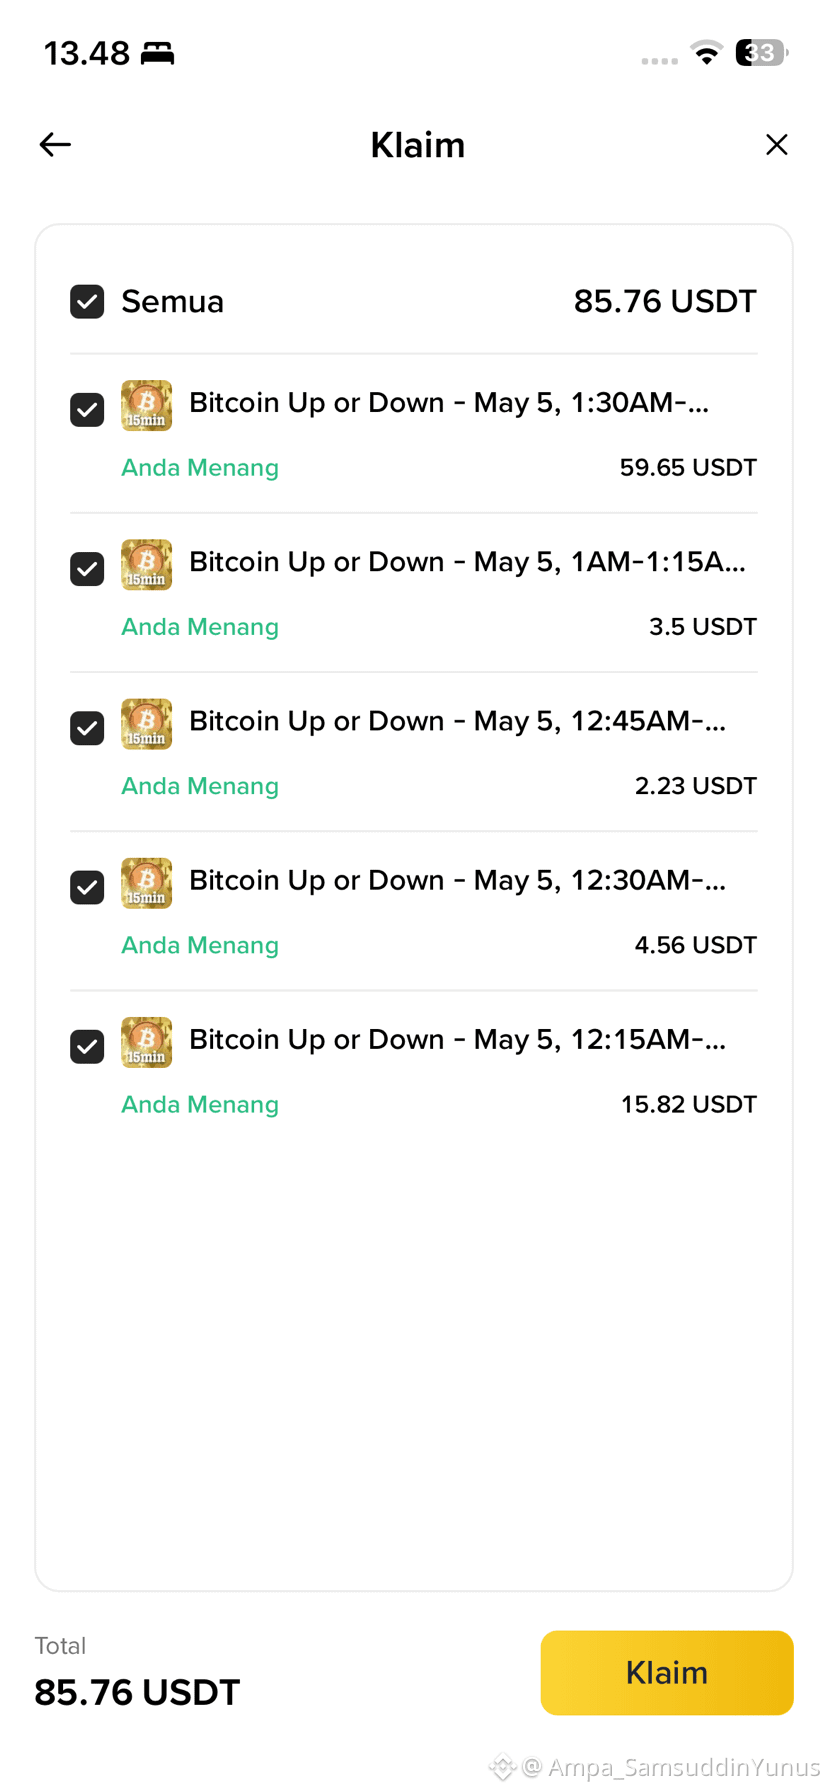Uncheck the Semua select-all checkbox
Viewport: 828px width, 1792px height.
pos(87,302)
